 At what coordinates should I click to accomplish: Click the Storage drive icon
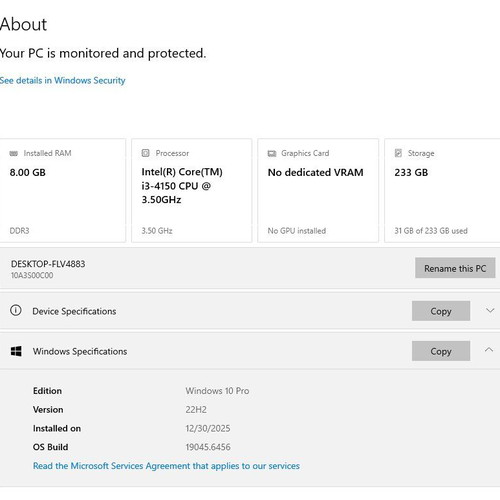point(398,153)
